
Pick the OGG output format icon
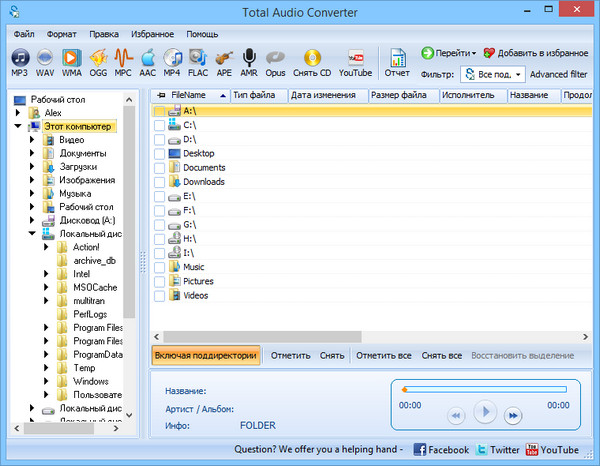(98, 60)
